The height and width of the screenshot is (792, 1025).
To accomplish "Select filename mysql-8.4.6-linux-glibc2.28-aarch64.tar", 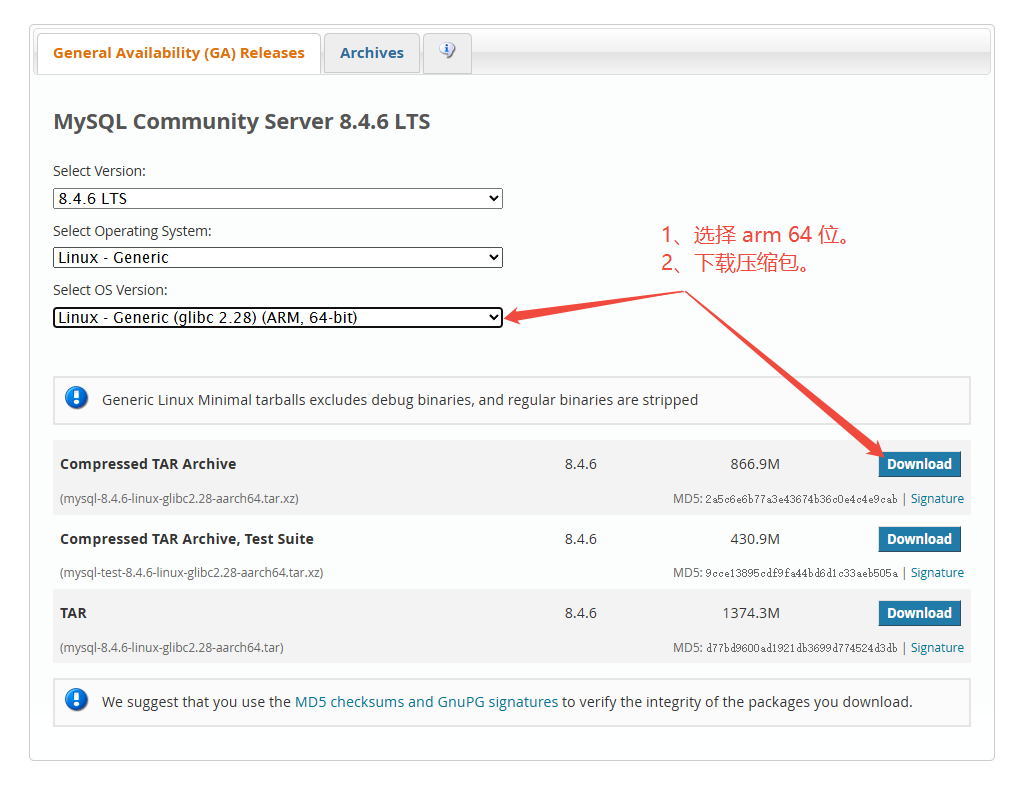I will [x=172, y=648].
